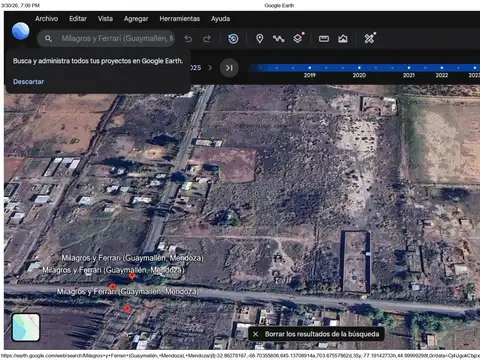Click the X icon beside Borrar los resultados
The height and width of the screenshot is (360, 480).
point(255,334)
